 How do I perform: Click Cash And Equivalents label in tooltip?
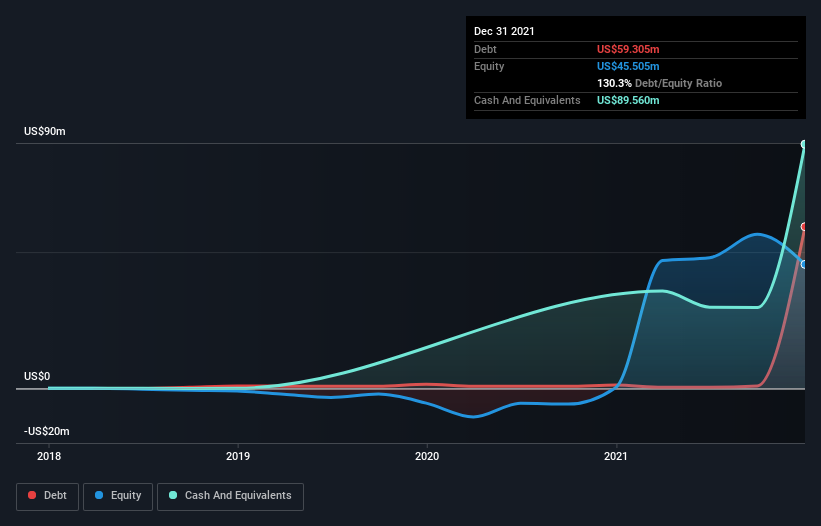coord(527,100)
